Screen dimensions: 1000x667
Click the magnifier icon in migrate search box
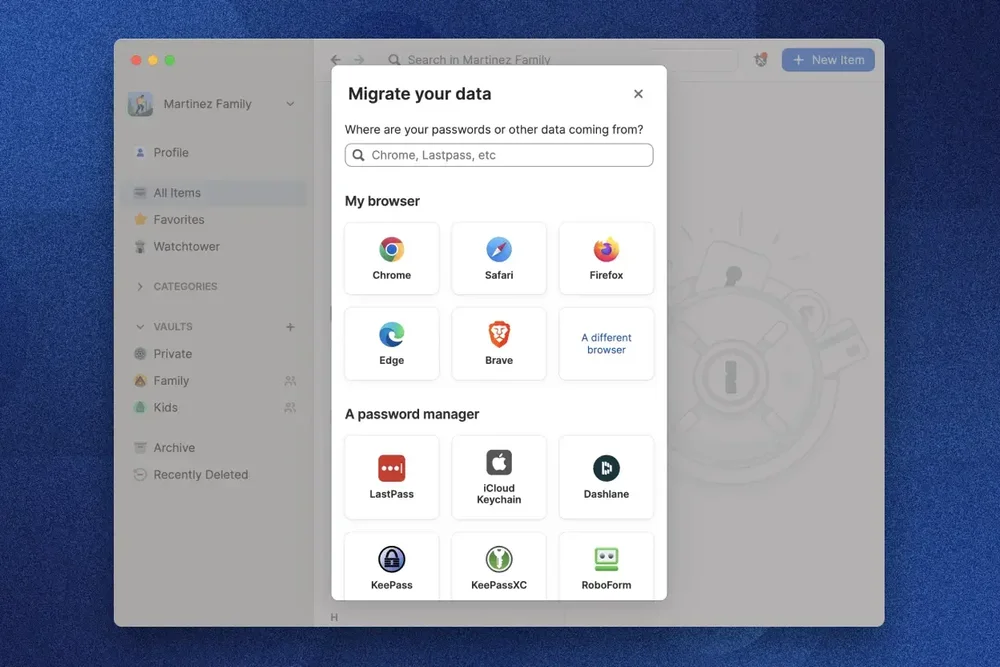(x=358, y=155)
